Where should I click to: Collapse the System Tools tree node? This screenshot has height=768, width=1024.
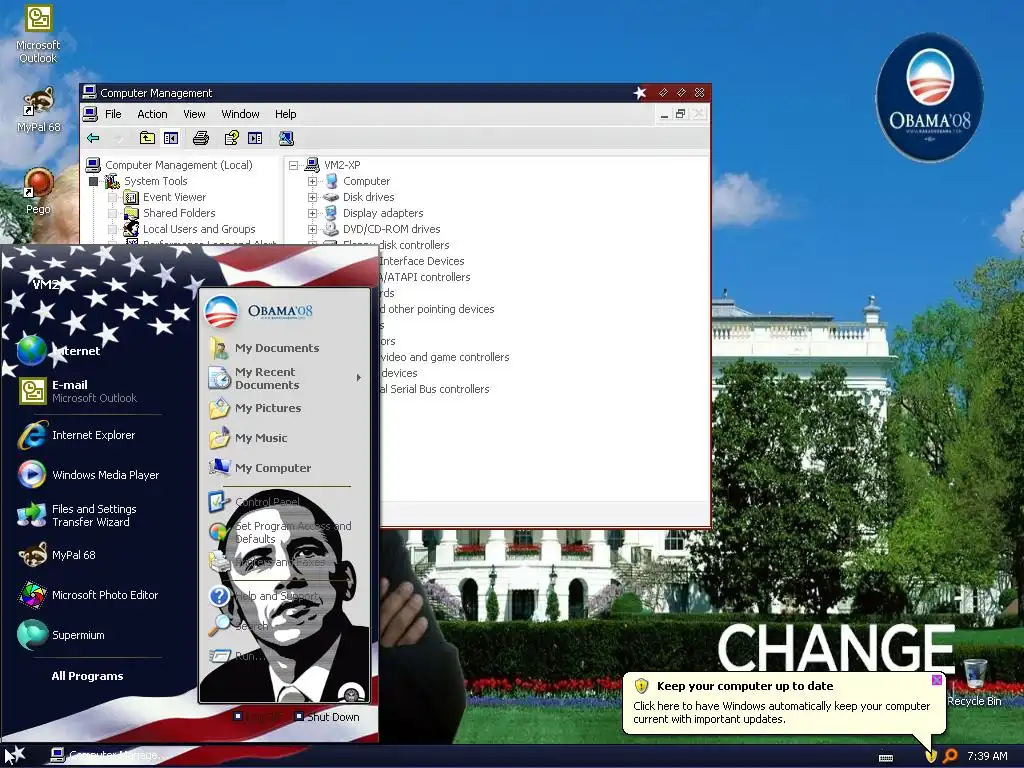93,181
